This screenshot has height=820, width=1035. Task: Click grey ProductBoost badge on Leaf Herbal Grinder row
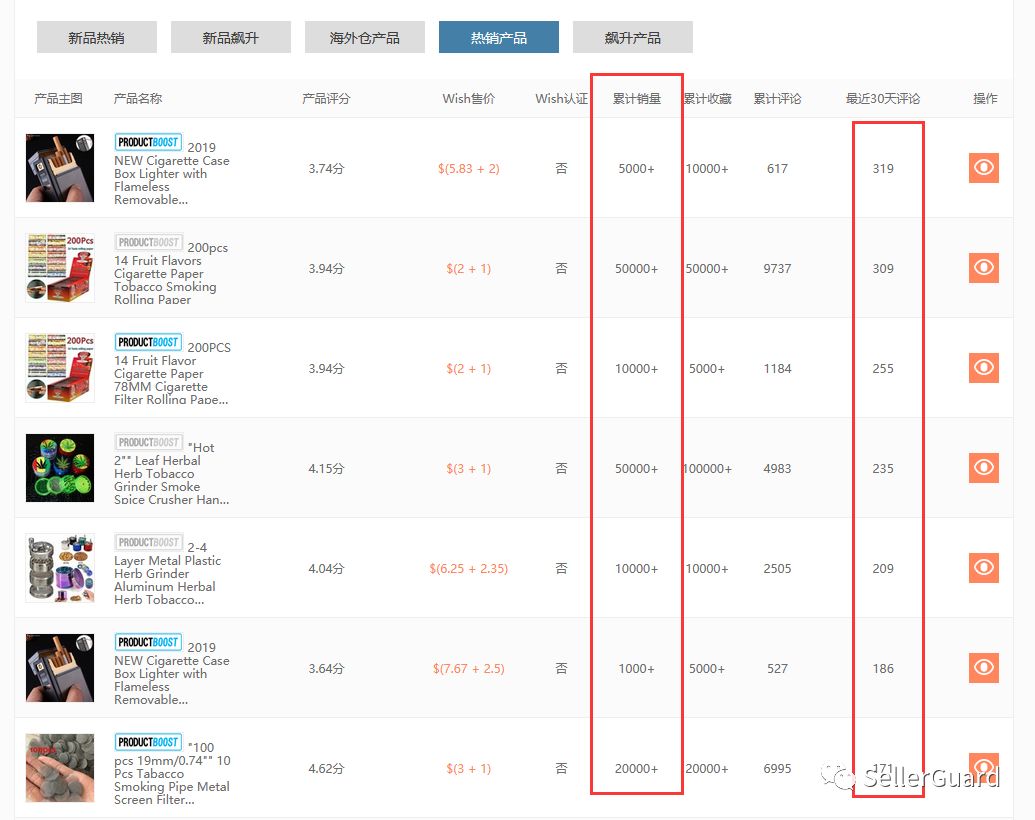[149, 442]
